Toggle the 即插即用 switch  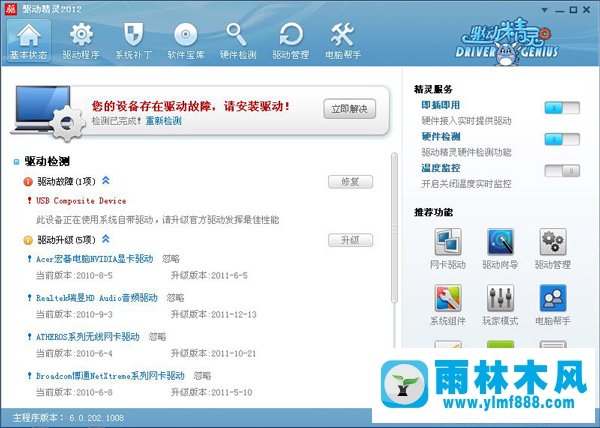coord(562,108)
